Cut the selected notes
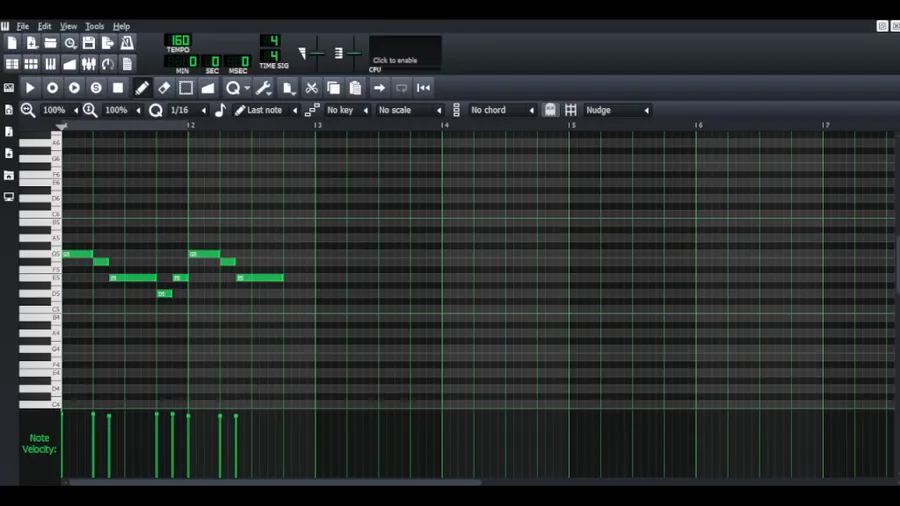Image resolution: width=900 pixels, height=506 pixels. [311, 88]
